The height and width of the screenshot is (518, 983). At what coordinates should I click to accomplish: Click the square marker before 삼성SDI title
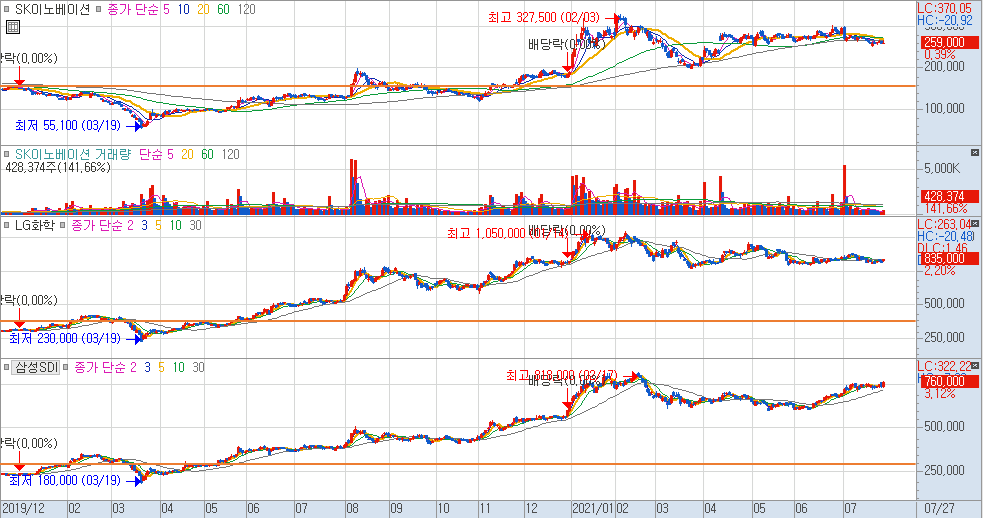tap(6, 367)
